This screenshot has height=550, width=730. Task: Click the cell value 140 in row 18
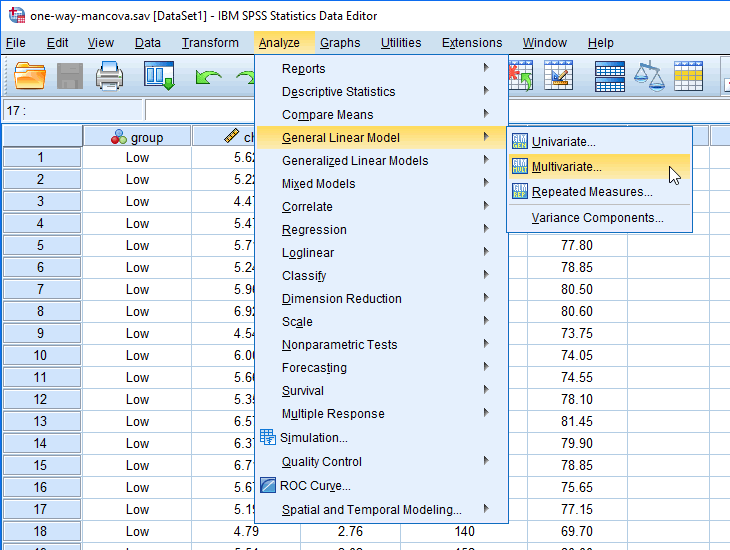pos(464,531)
